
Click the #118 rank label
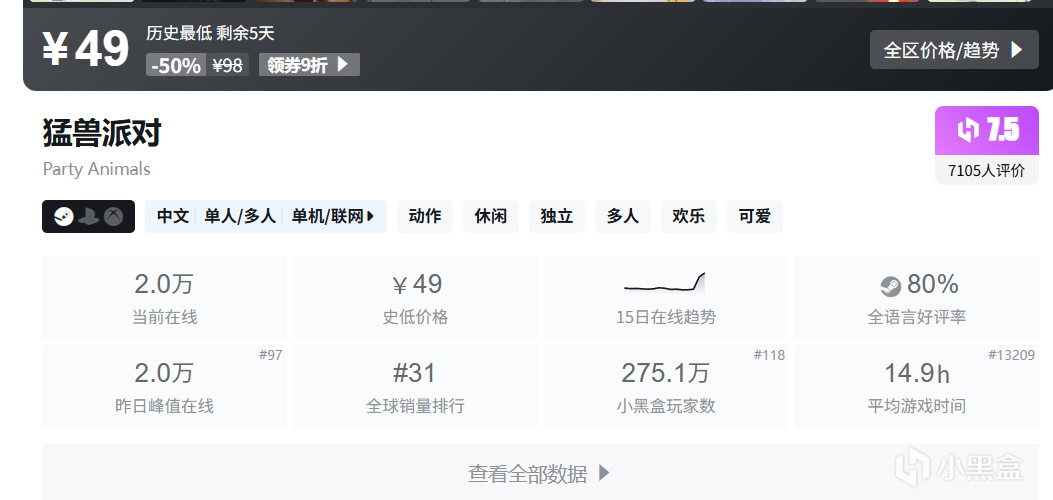click(769, 355)
